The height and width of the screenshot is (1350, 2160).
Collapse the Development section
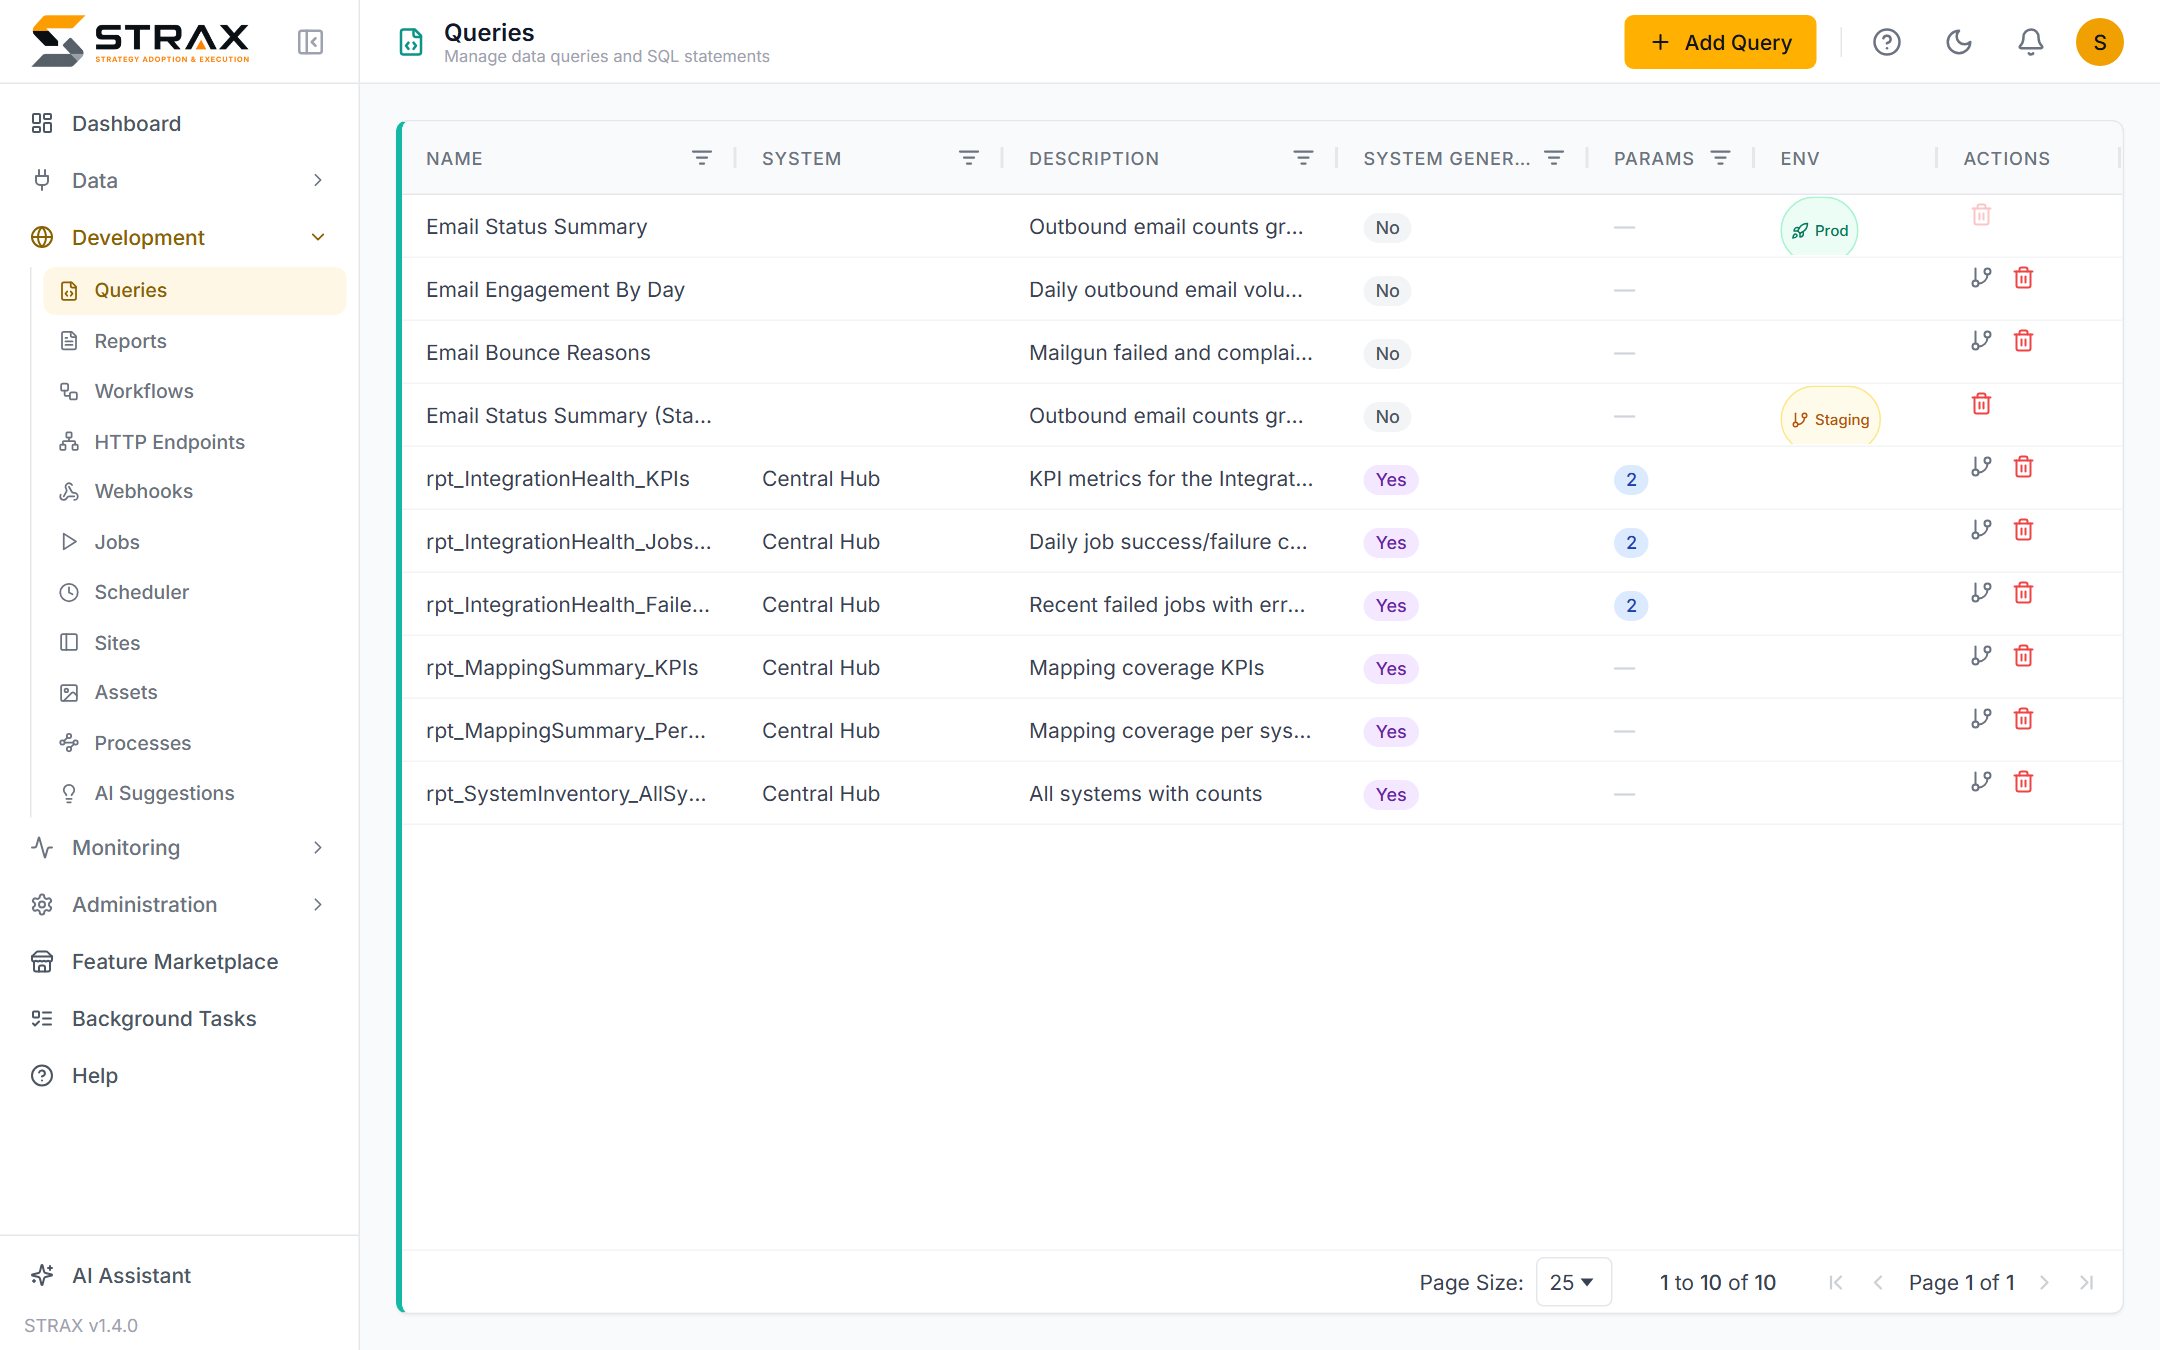tap(178, 237)
